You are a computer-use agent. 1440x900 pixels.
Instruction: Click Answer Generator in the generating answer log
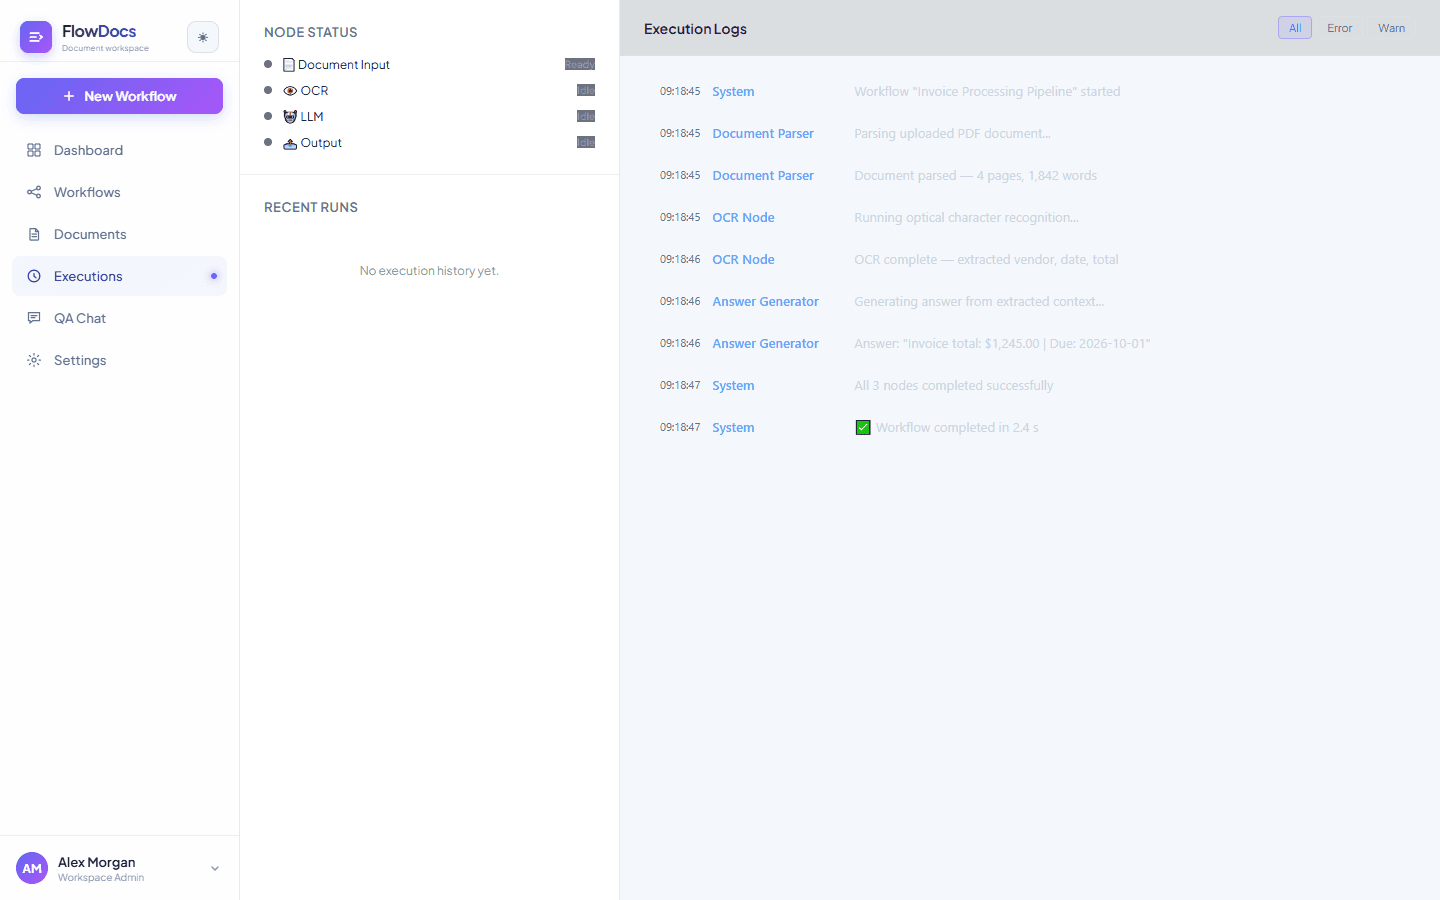pos(765,302)
